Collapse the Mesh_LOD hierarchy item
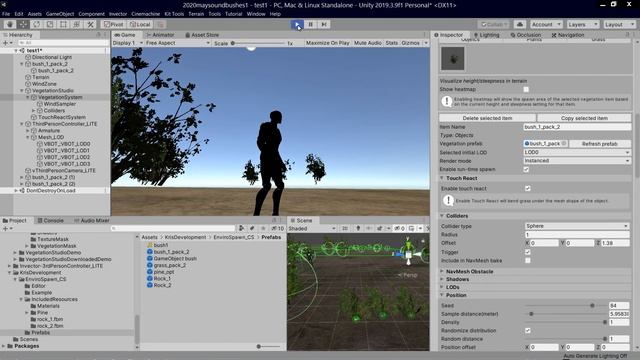This screenshot has width=640, height=360. (28, 137)
